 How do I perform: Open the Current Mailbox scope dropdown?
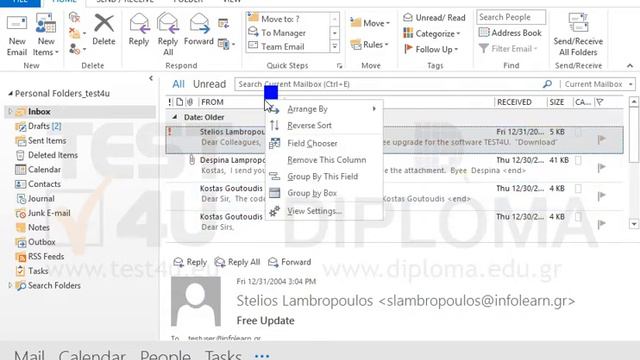pos(598,84)
